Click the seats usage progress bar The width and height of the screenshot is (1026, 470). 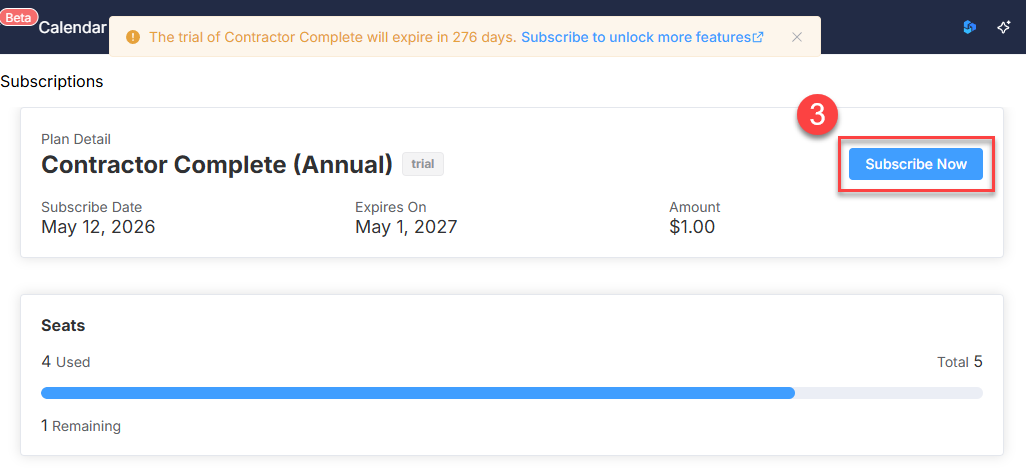(x=512, y=393)
